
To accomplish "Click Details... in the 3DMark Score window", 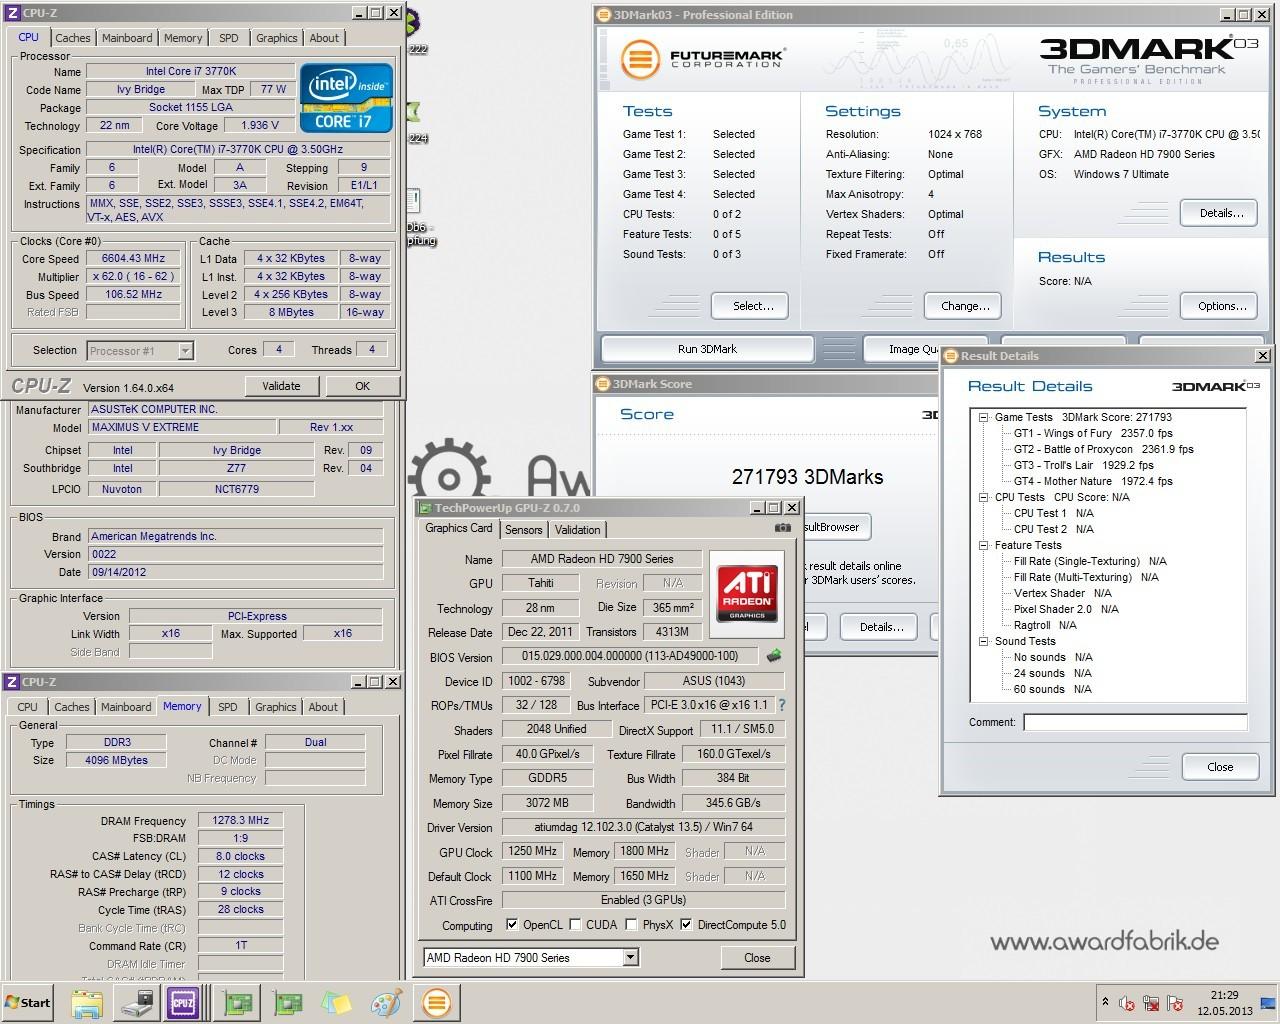I will pyautogui.click(x=880, y=627).
